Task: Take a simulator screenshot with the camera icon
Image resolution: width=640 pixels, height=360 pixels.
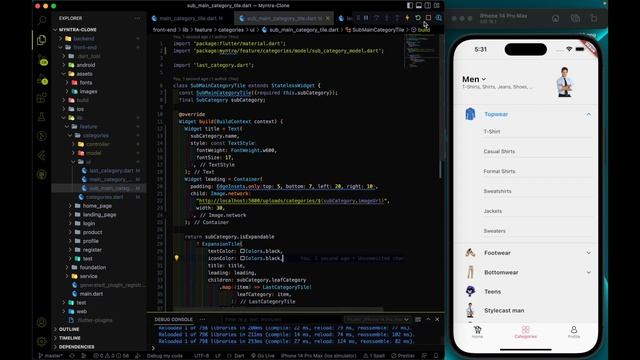Action: (575, 18)
